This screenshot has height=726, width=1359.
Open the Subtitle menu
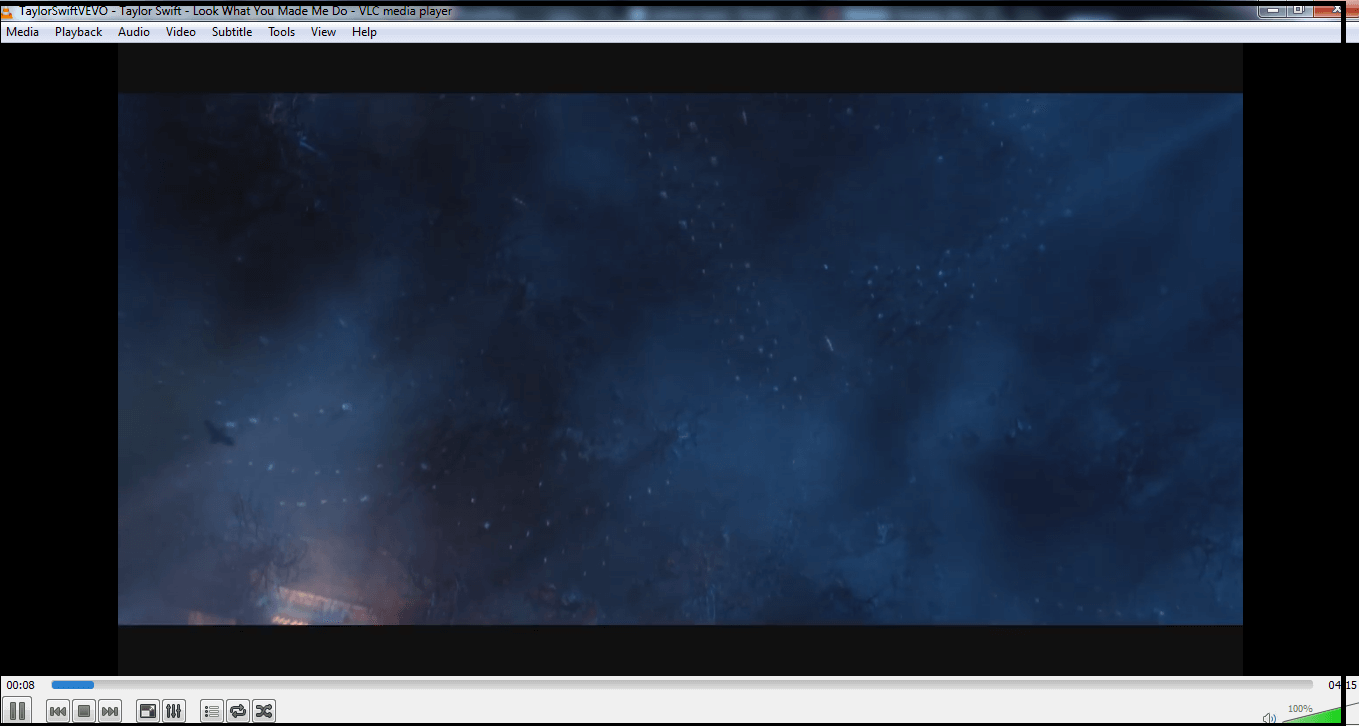pos(232,32)
